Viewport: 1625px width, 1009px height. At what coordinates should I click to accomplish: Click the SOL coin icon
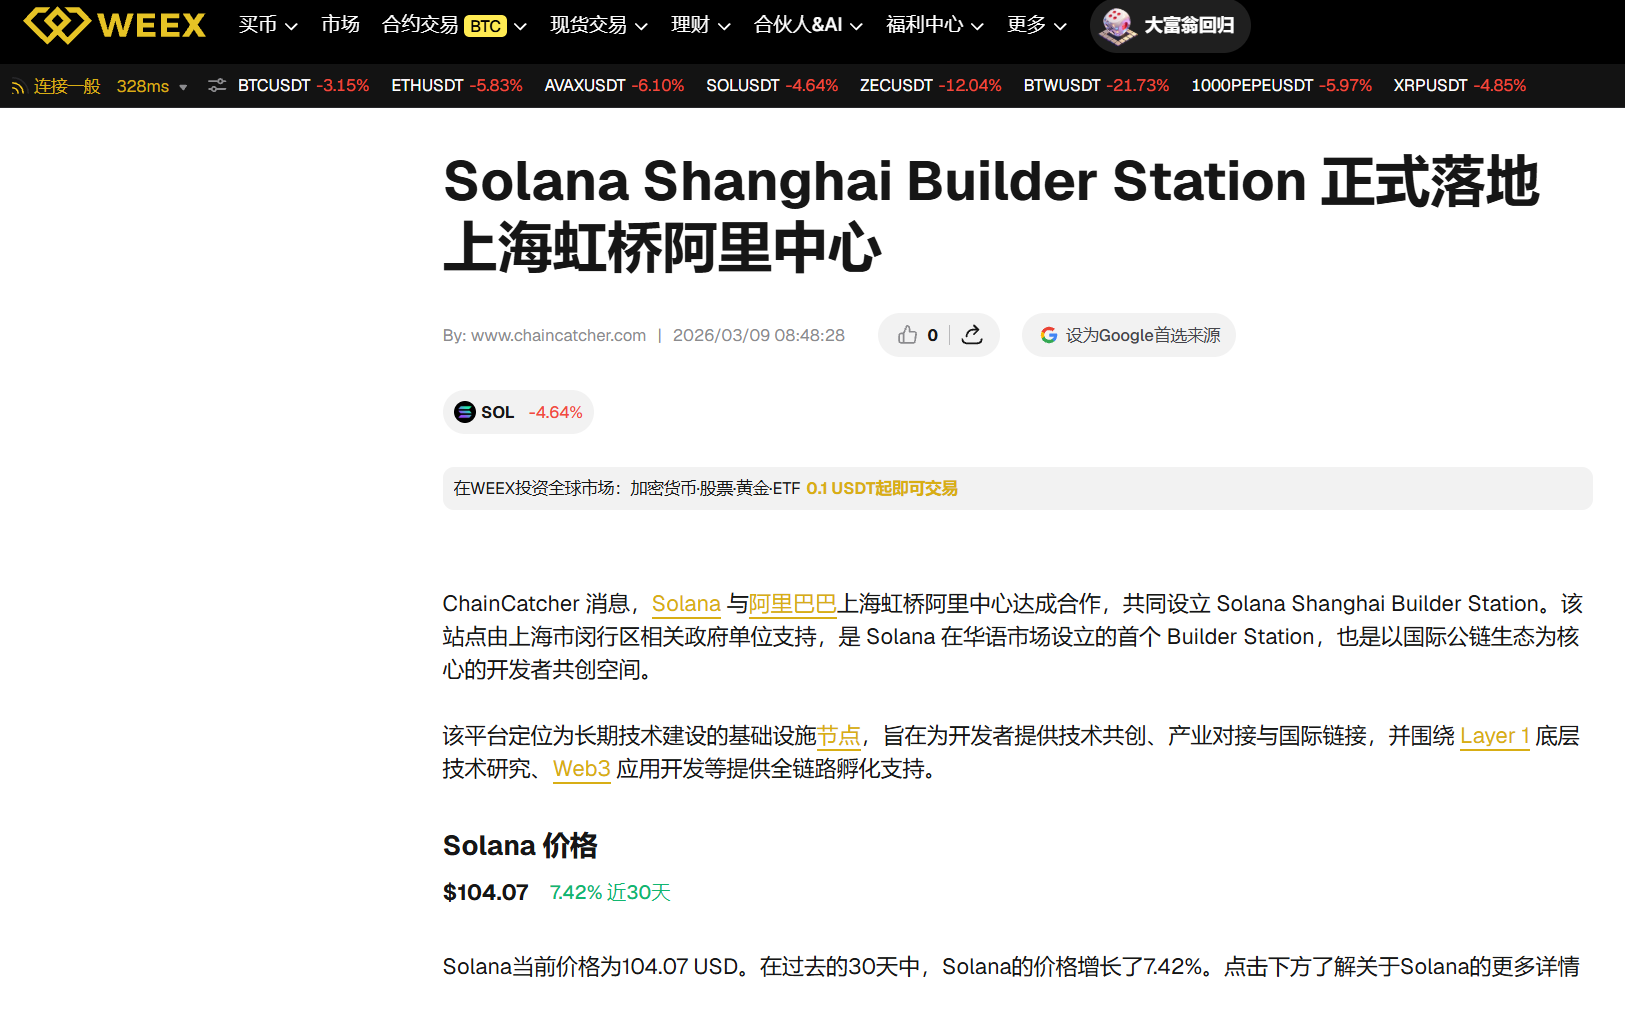(x=465, y=412)
